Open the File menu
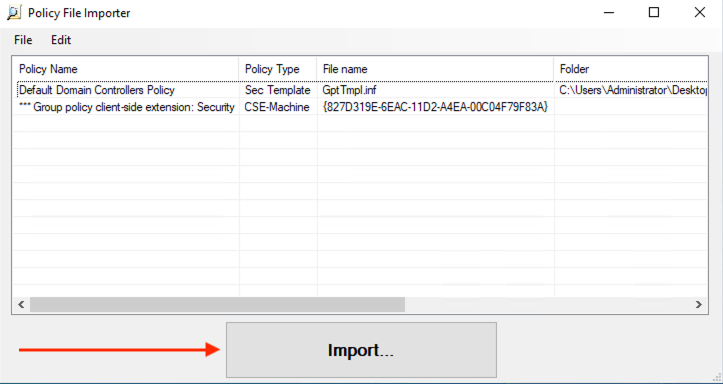Viewport: 723px width, 384px height. point(23,40)
